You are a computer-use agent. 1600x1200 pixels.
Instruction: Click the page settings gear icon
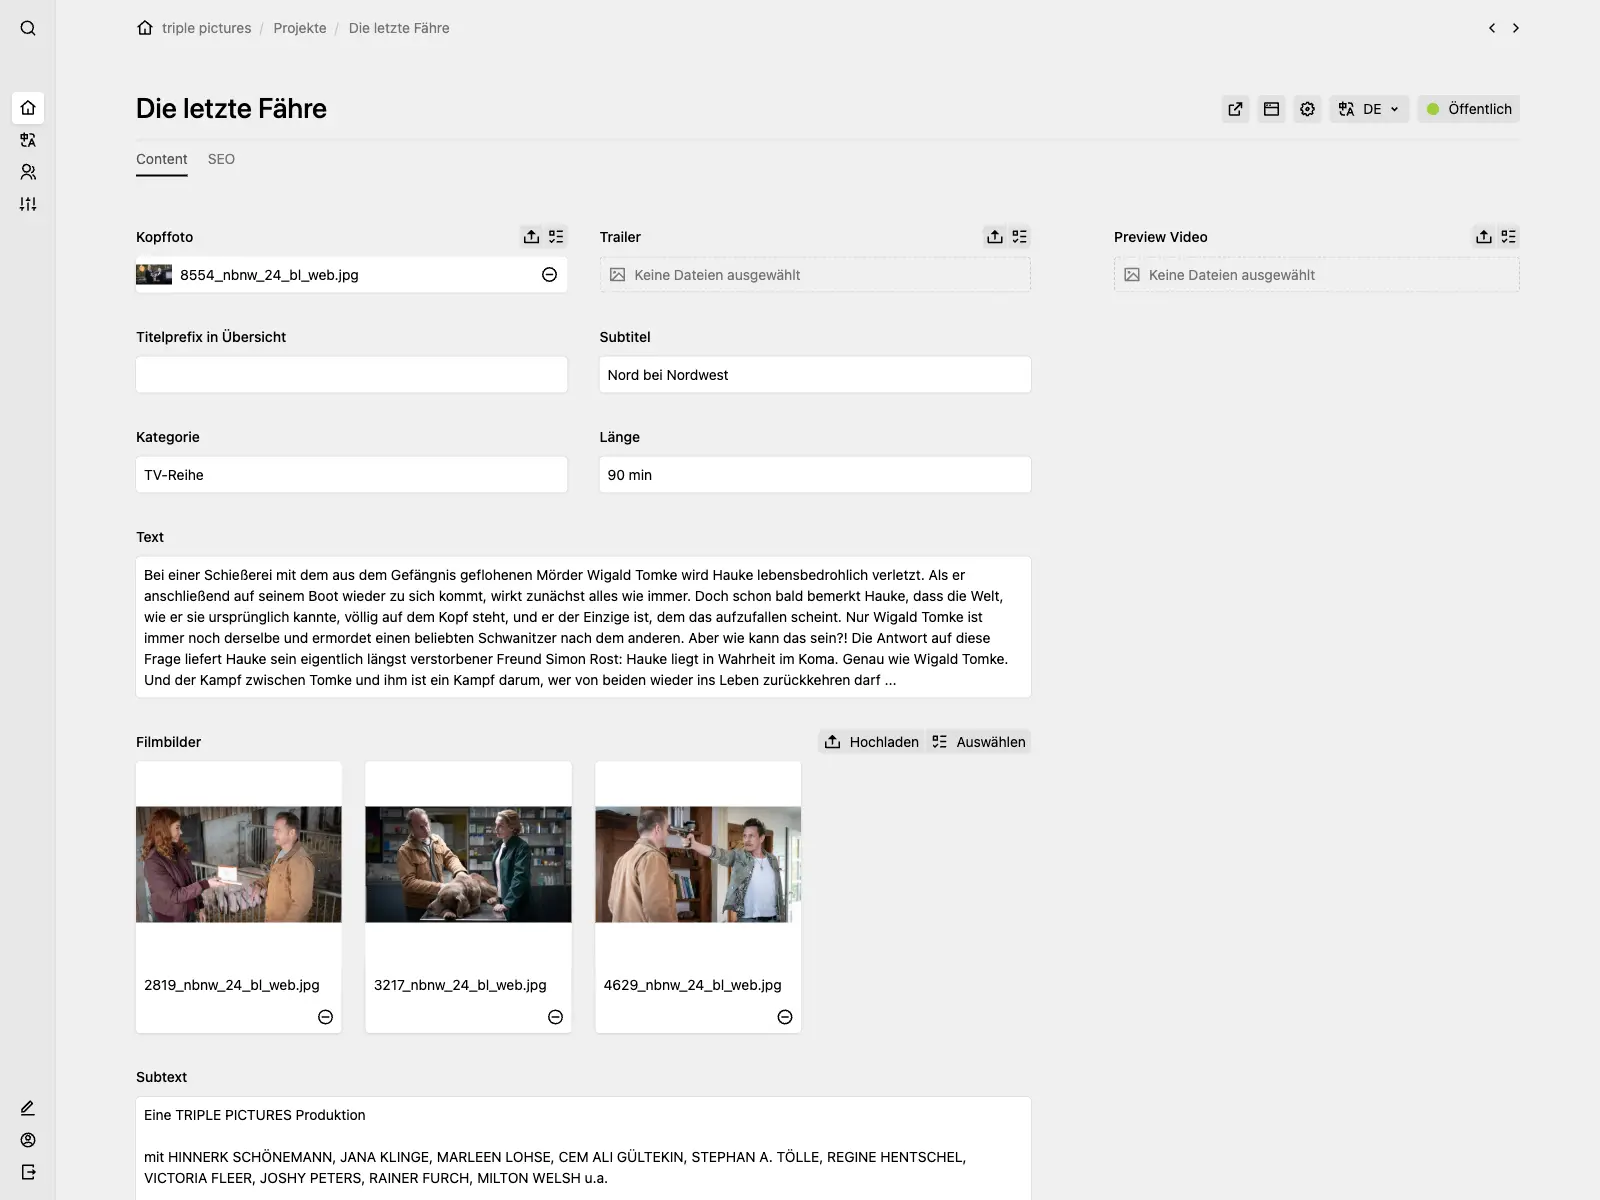[x=1307, y=109]
